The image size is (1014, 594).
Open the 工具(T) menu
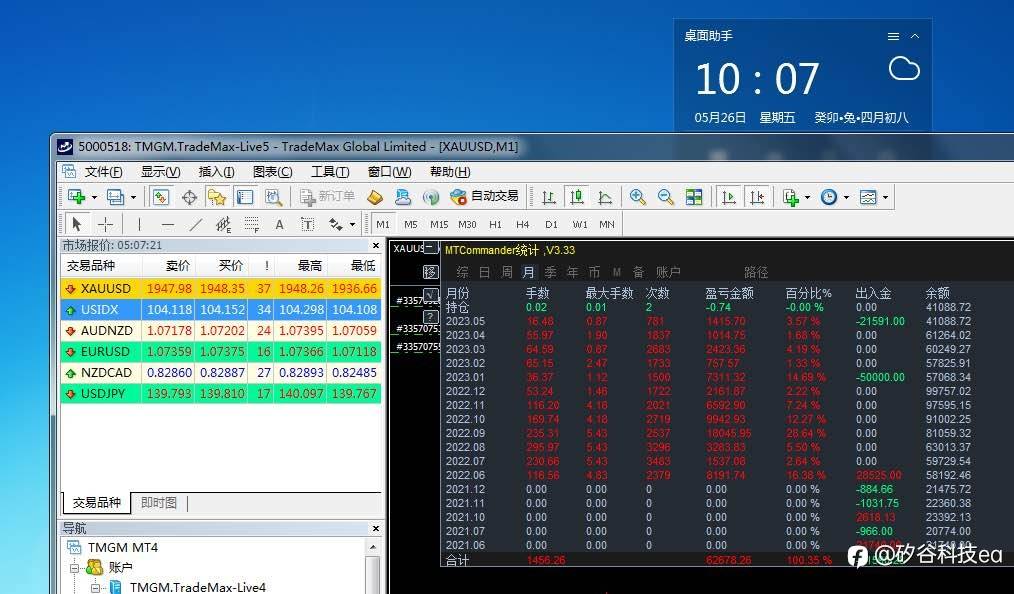(x=330, y=172)
